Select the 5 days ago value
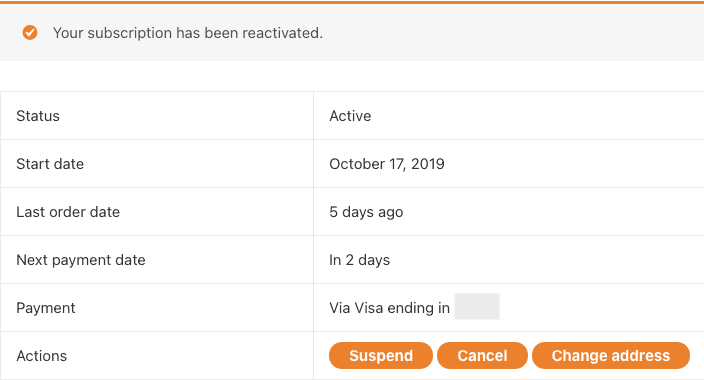704x380 pixels. pyautogui.click(x=366, y=212)
